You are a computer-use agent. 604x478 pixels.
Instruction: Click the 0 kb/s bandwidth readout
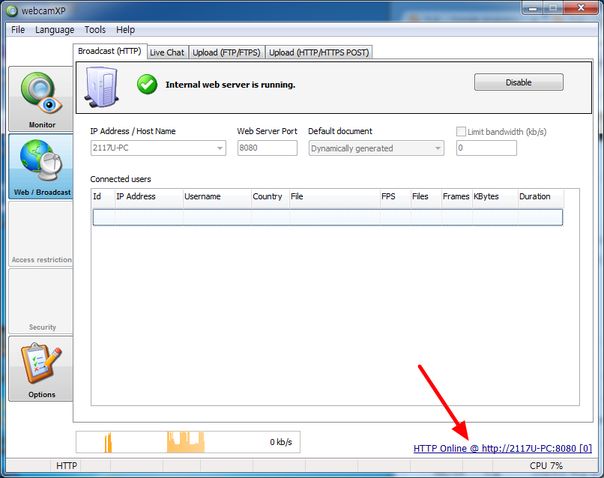[281, 442]
